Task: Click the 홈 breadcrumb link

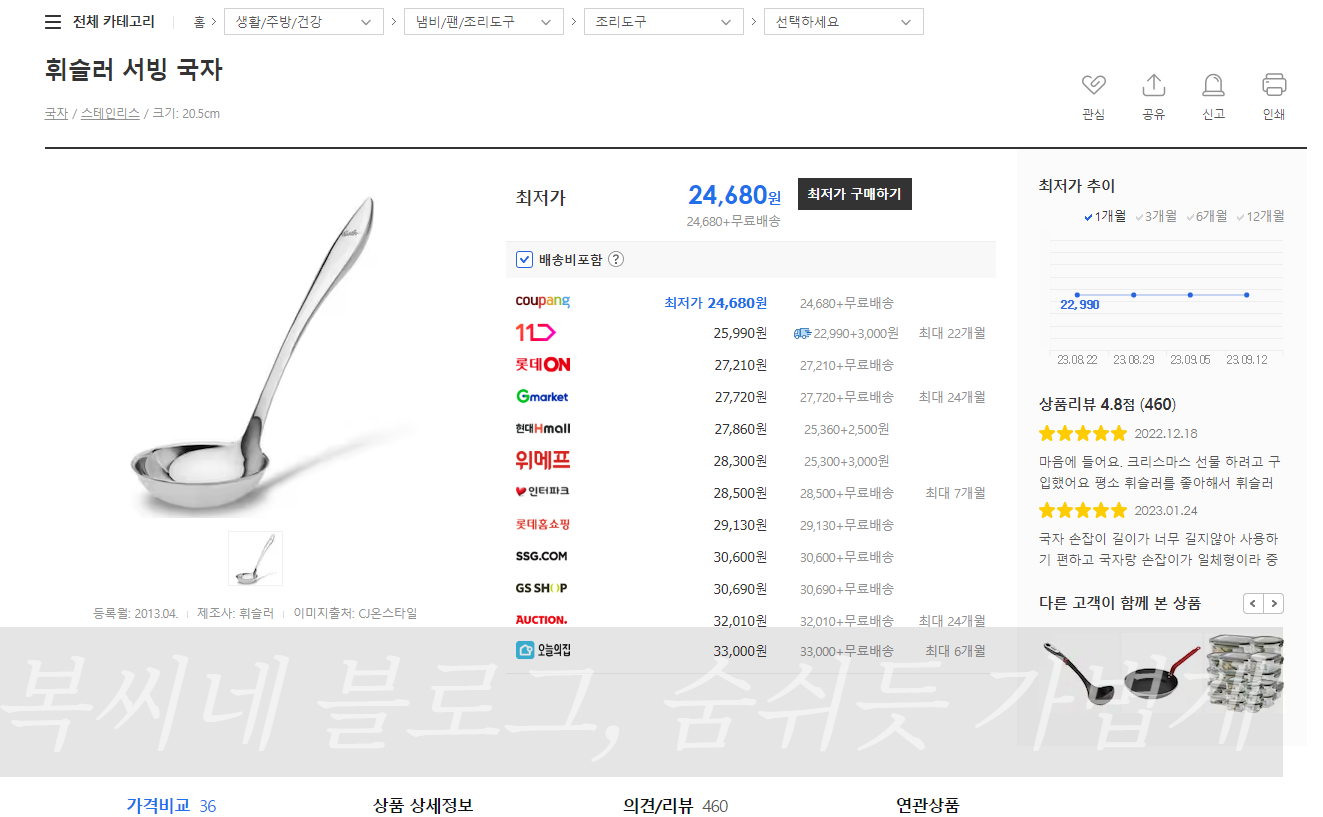Action: [x=199, y=22]
